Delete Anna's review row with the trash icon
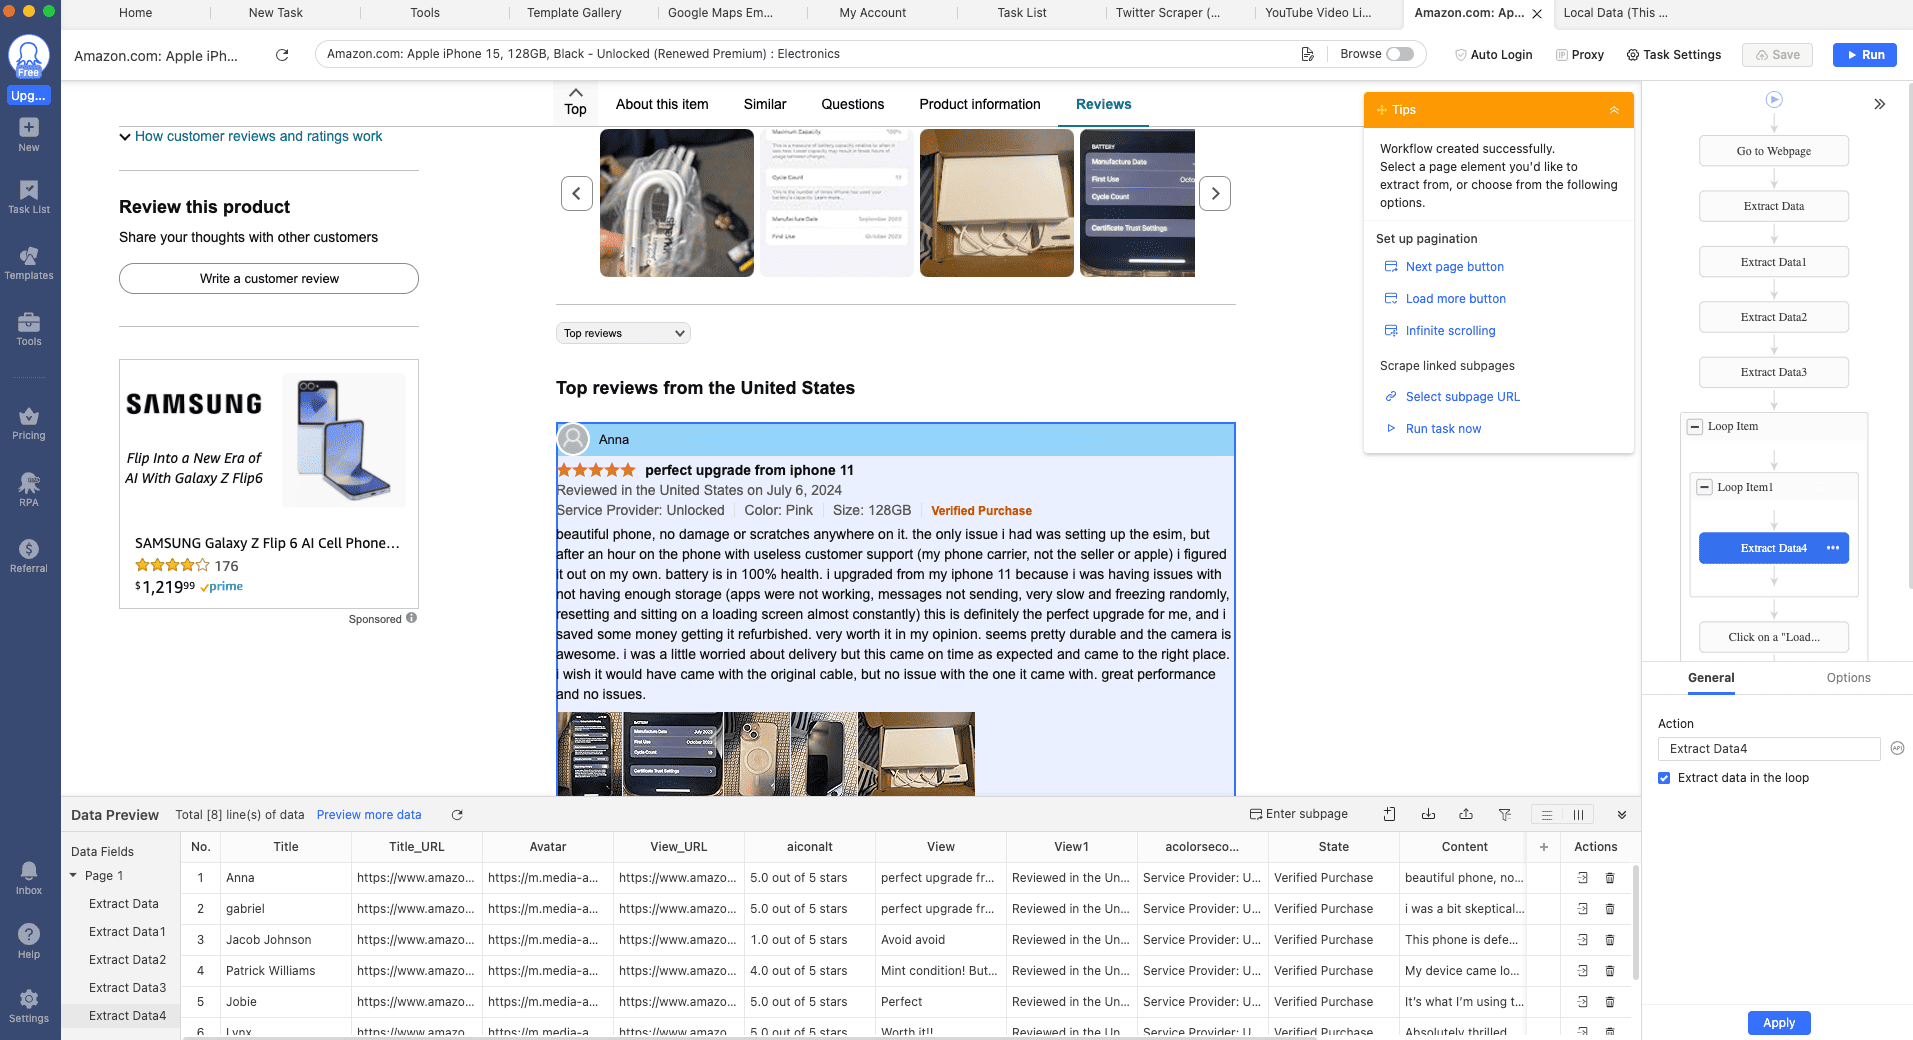Image resolution: width=1913 pixels, height=1040 pixels. pyautogui.click(x=1609, y=877)
